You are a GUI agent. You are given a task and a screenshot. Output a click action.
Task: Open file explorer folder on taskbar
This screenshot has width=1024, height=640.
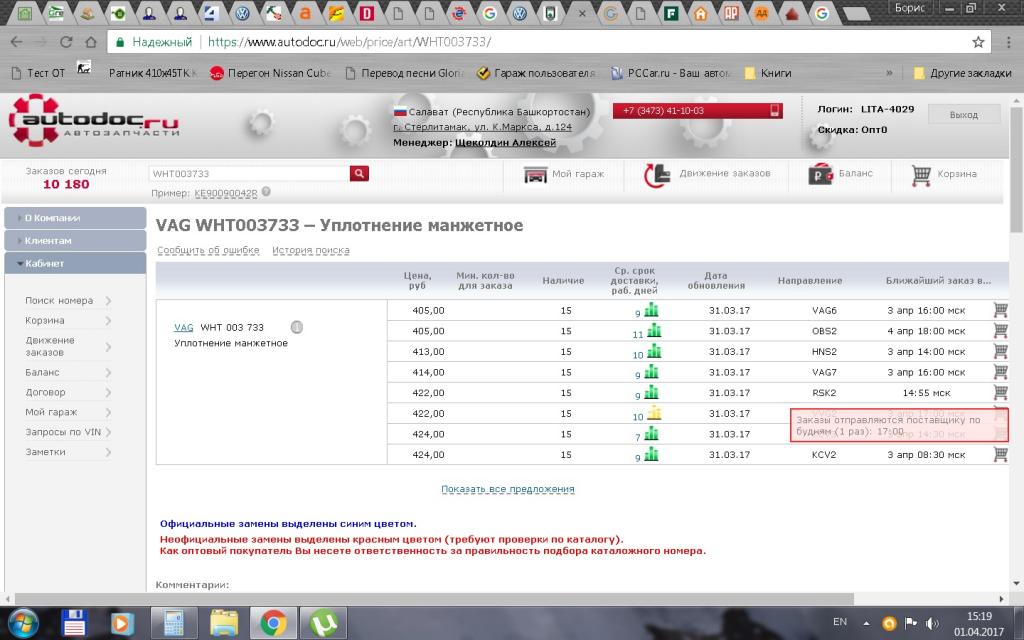[224, 624]
